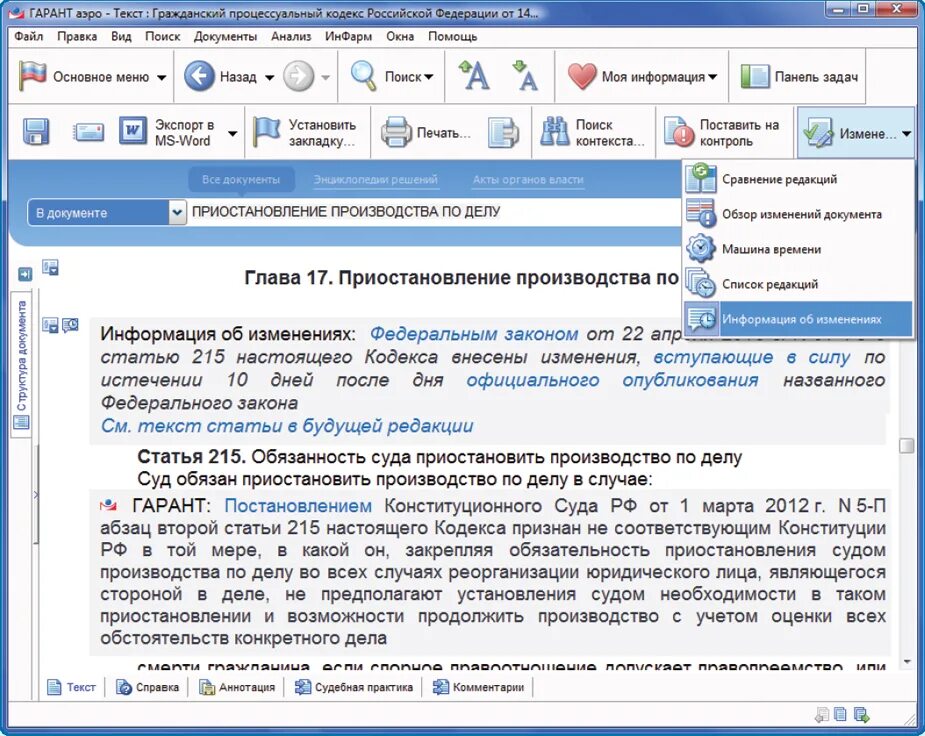
Task: Select Обзор изменений документа entry
Action: (798, 214)
